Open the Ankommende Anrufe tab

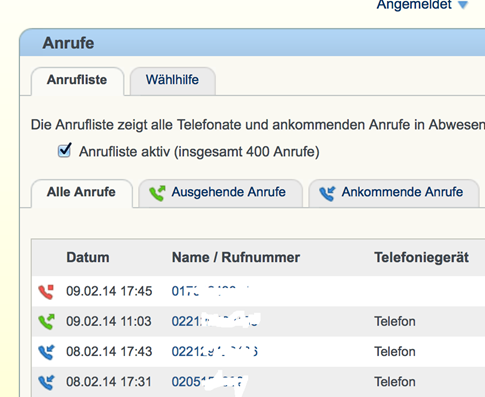393,193
